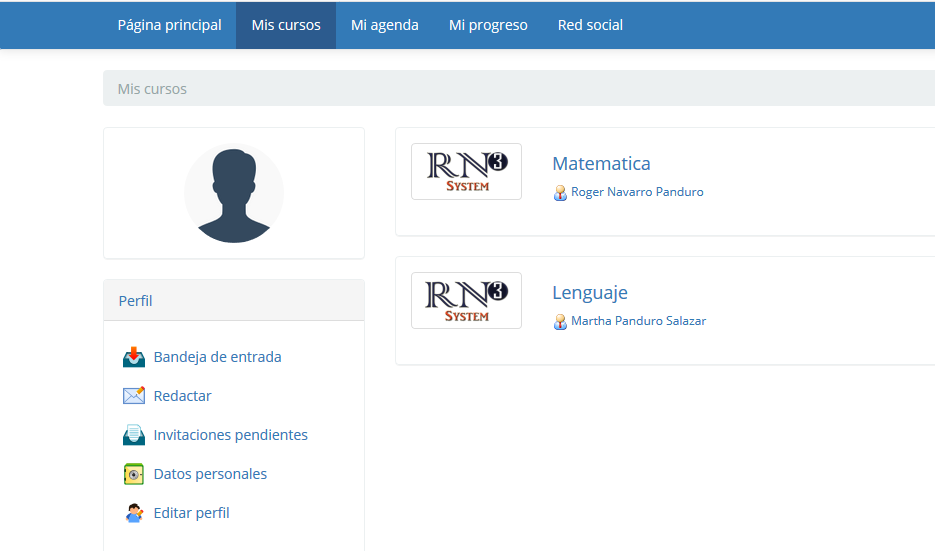Open the Matematica course title
The image size is (939, 559).
point(601,164)
